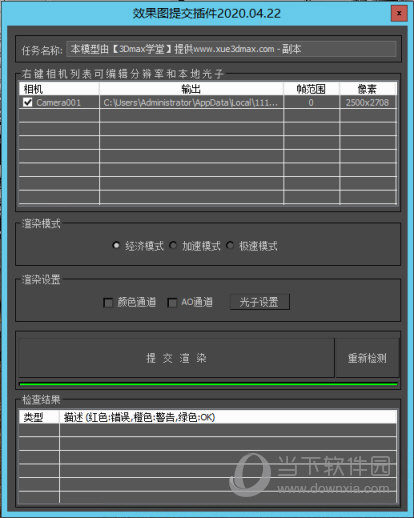Enable the AO通道 checkbox
This screenshot has height=518, width=414.
(x=172, y=303)
